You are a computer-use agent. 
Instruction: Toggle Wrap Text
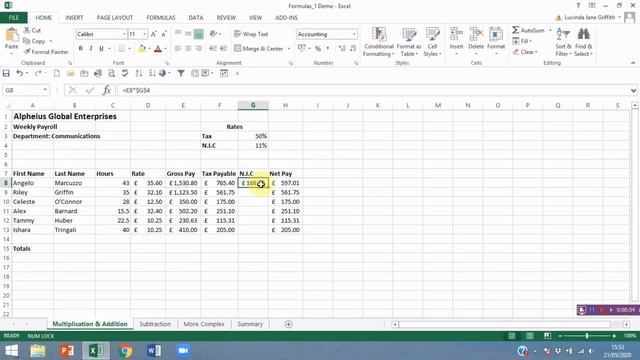coord(251,34)
